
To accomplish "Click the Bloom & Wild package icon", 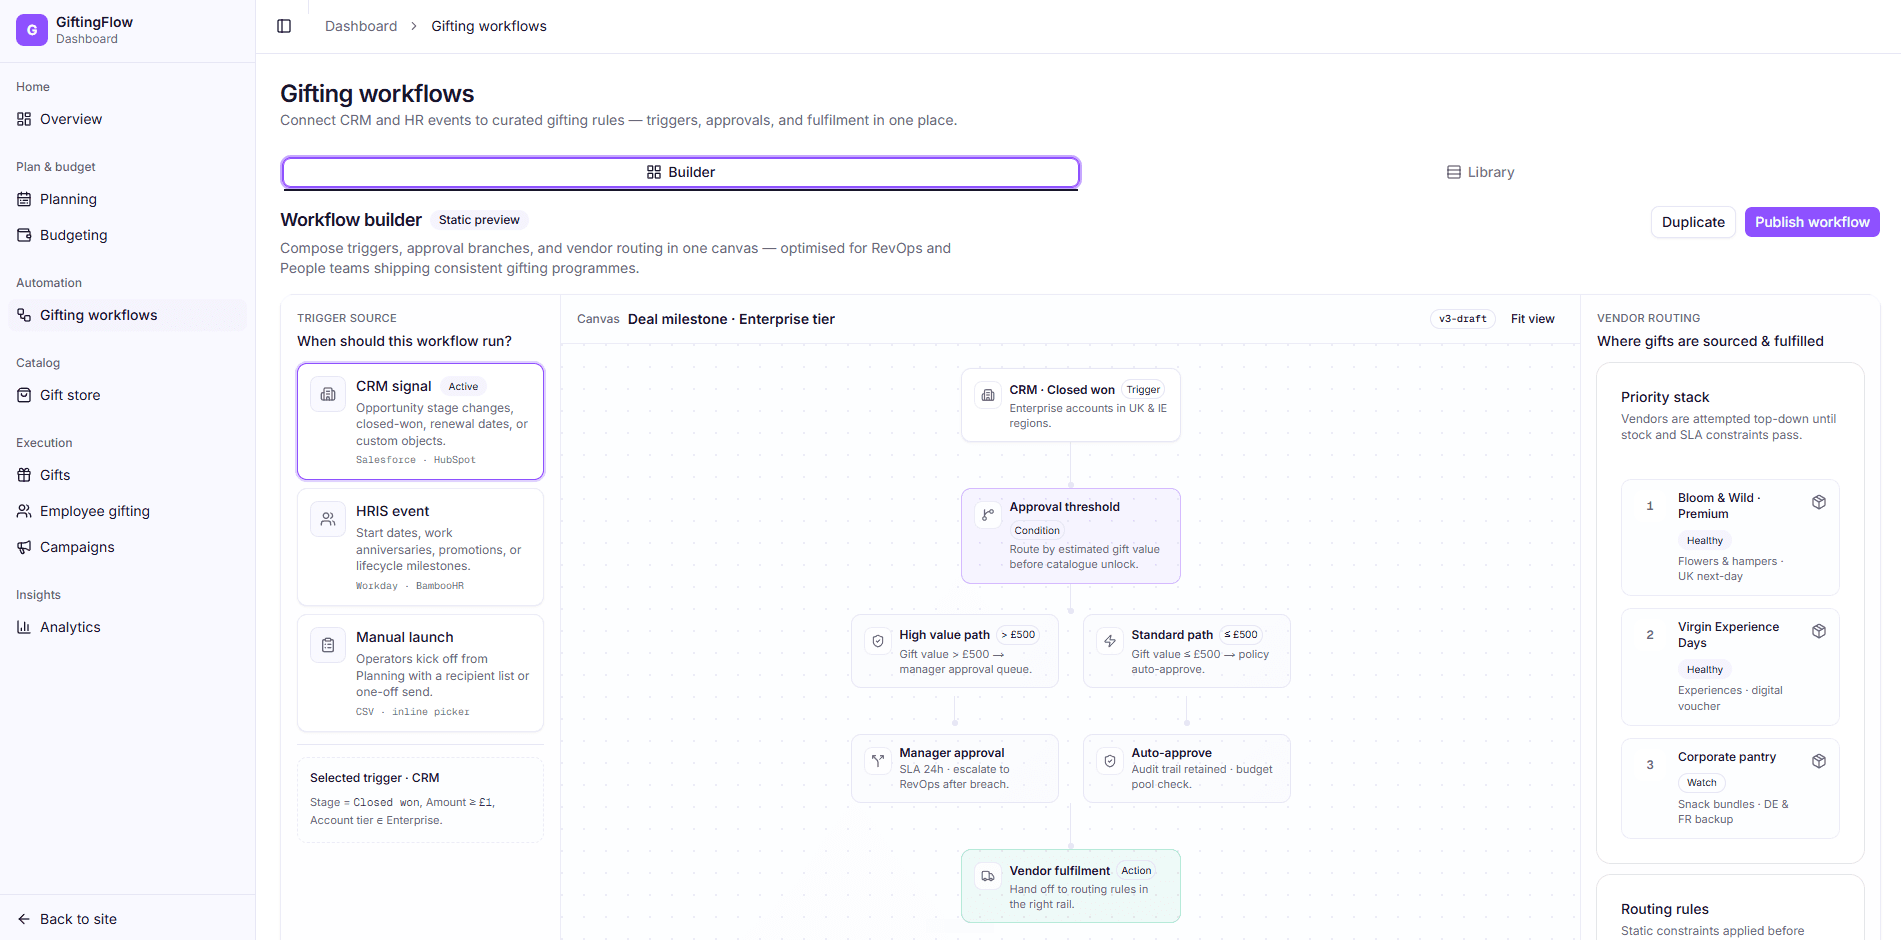I will pos(1819,502).
